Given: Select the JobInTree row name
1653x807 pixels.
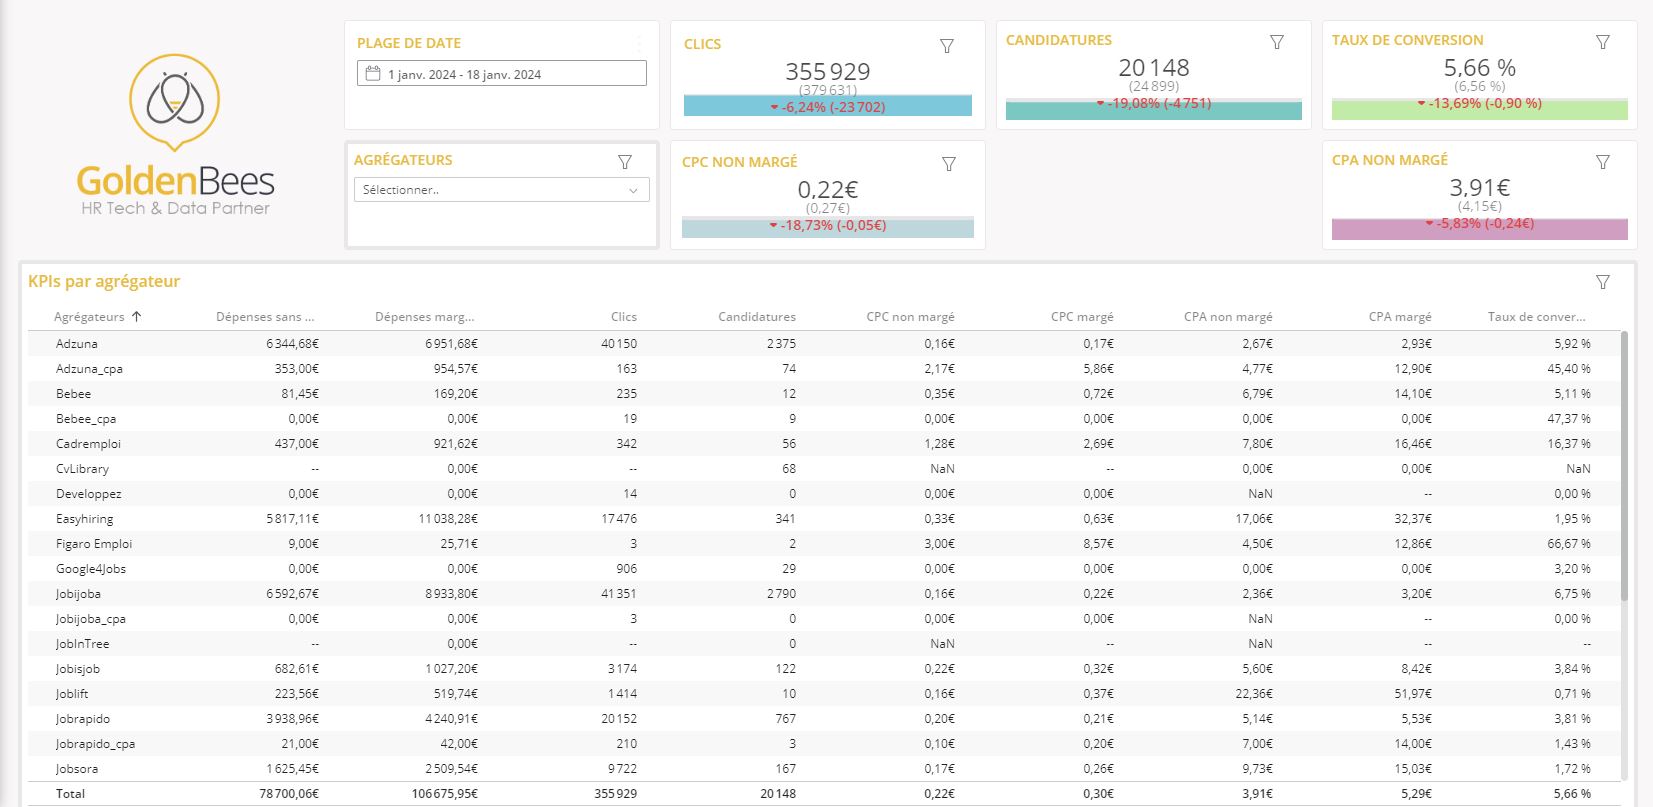Looking at the screenshot, I should (83, 644).
